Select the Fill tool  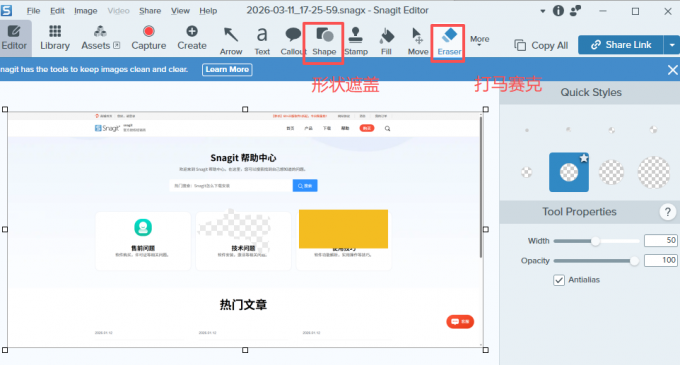386,42
